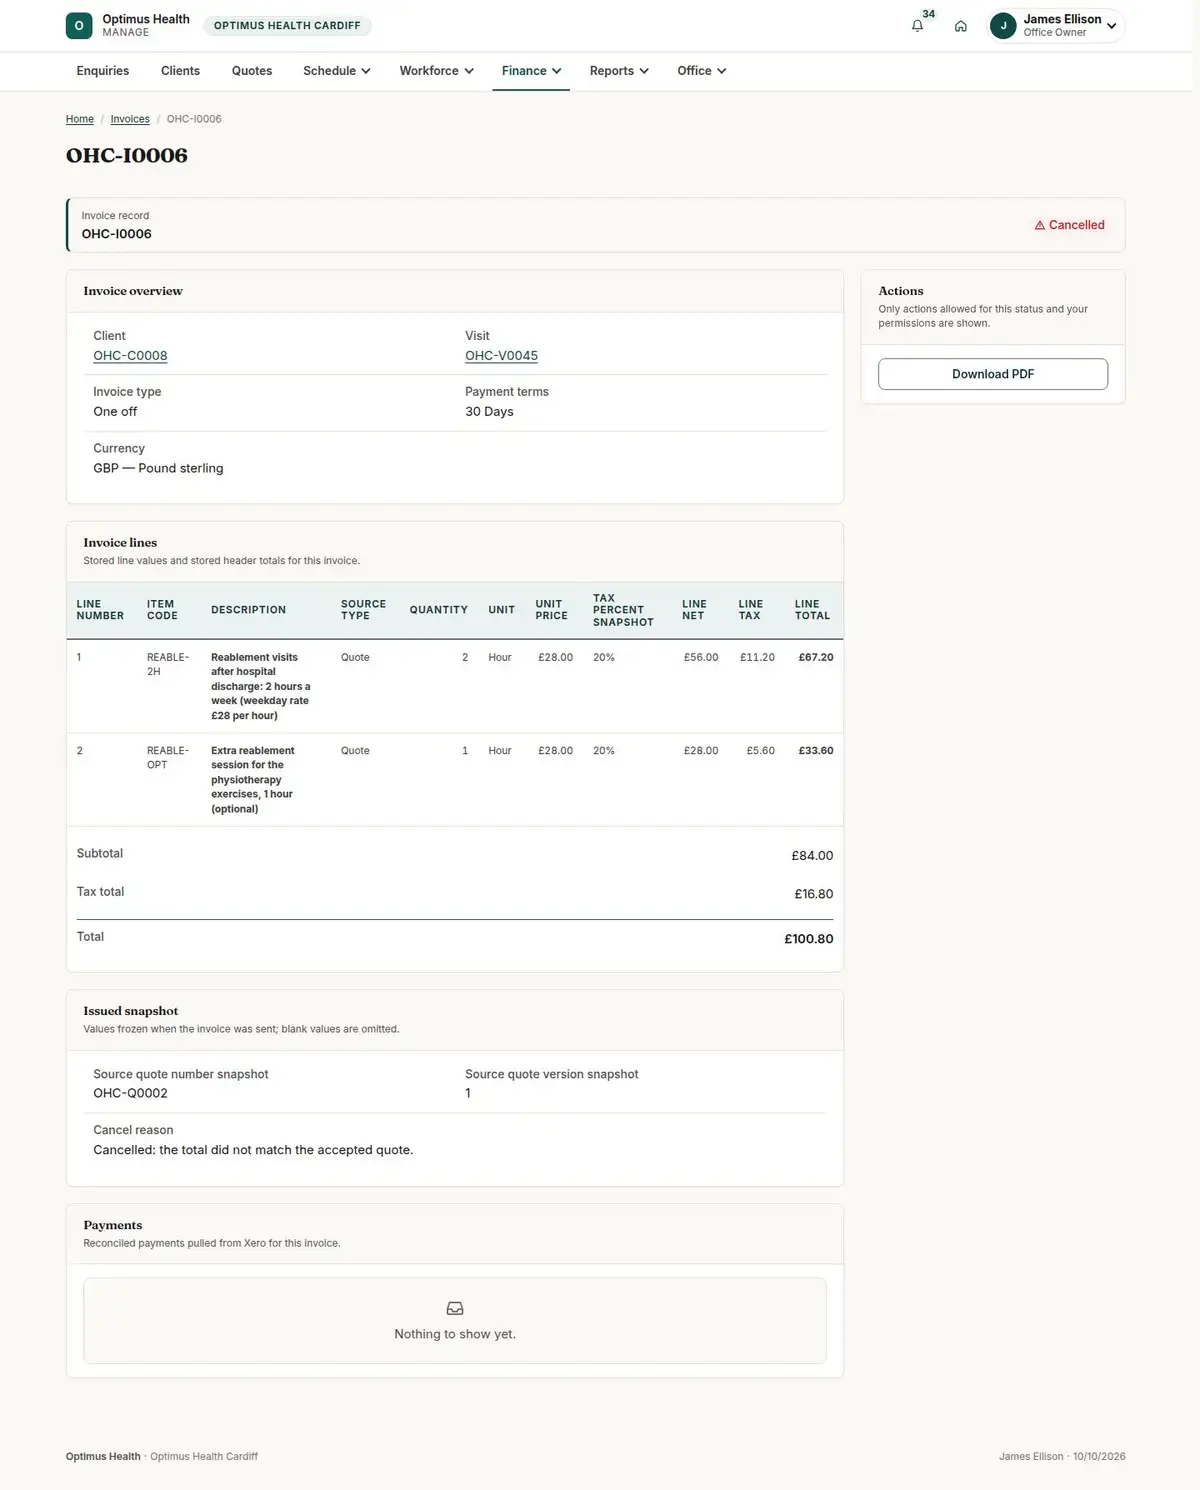Go to the Enquiries tab
1200x1490 pixels.
[x=103, y=71]
